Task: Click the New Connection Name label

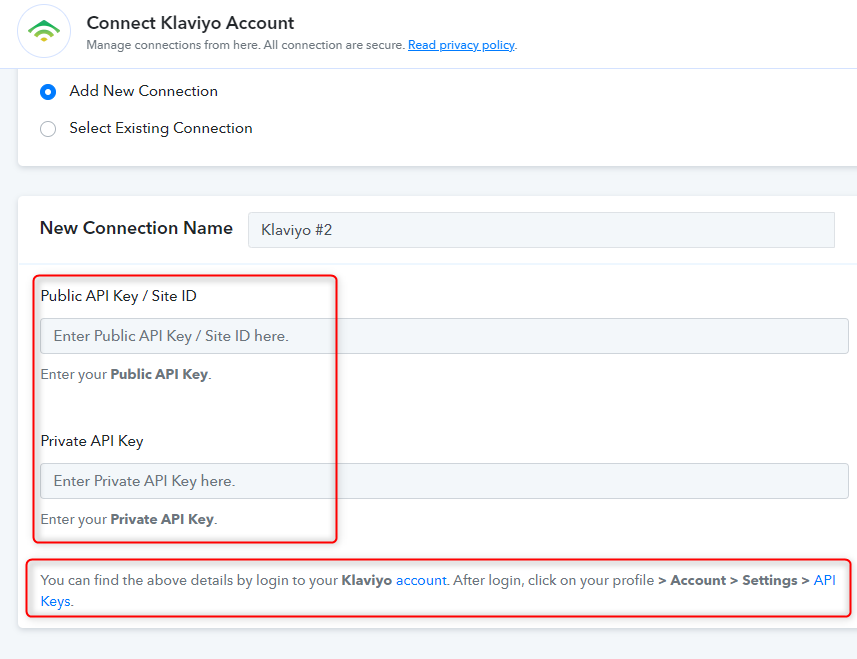Action: tap(136, 228)
